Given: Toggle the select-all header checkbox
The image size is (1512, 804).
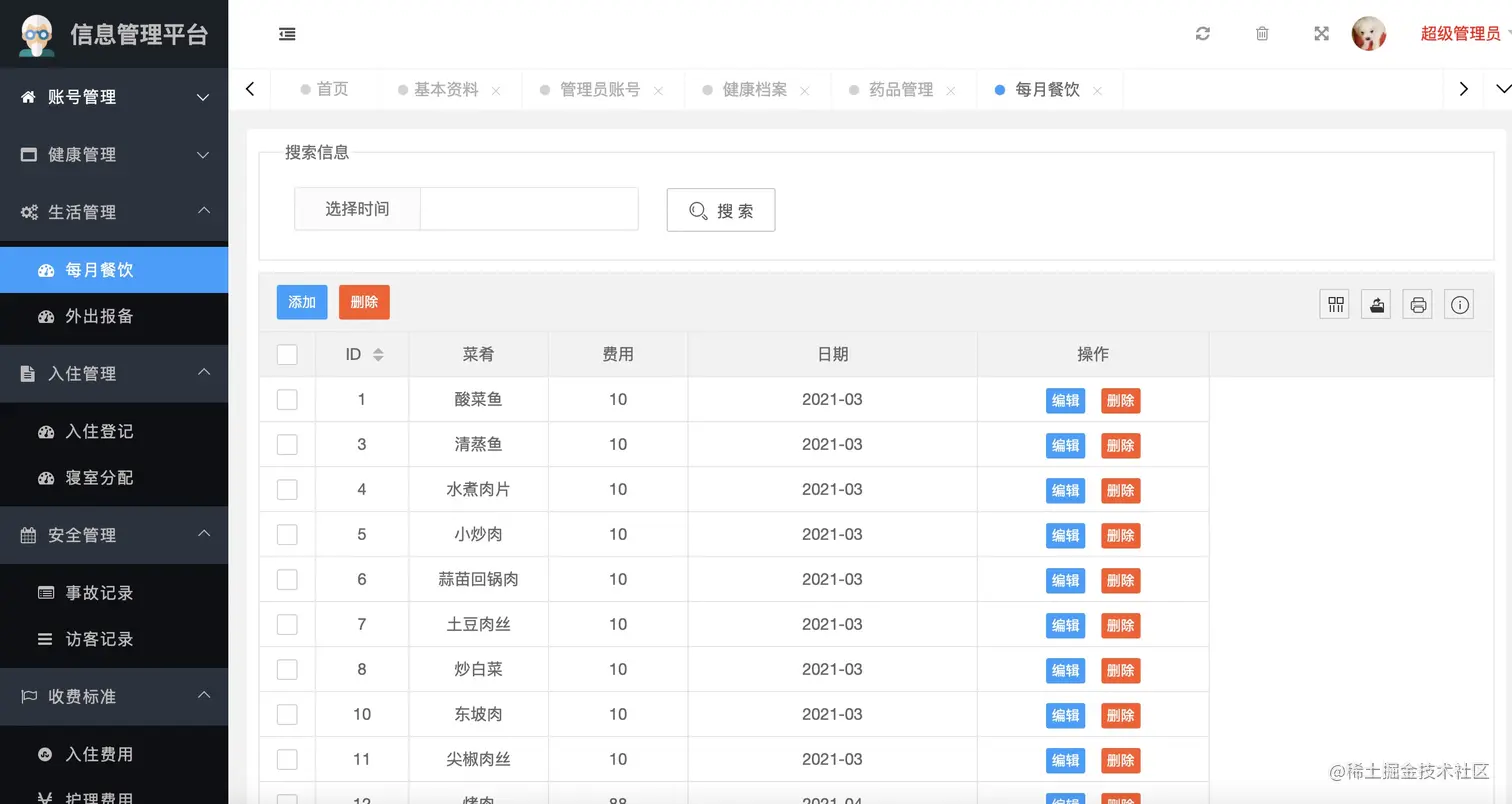Looking at the screenshot, I should pos(287,355).
